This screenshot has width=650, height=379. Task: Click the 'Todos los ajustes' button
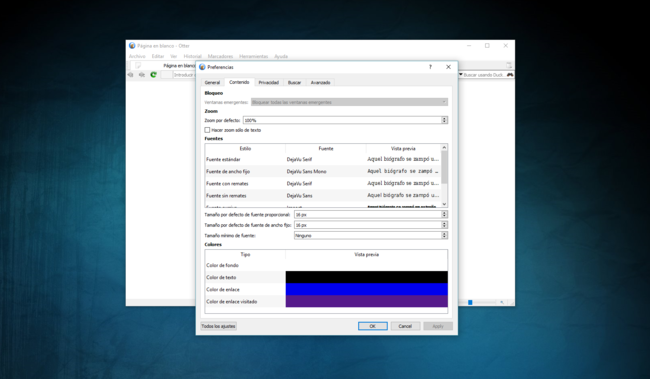click(x=218, y=326)
